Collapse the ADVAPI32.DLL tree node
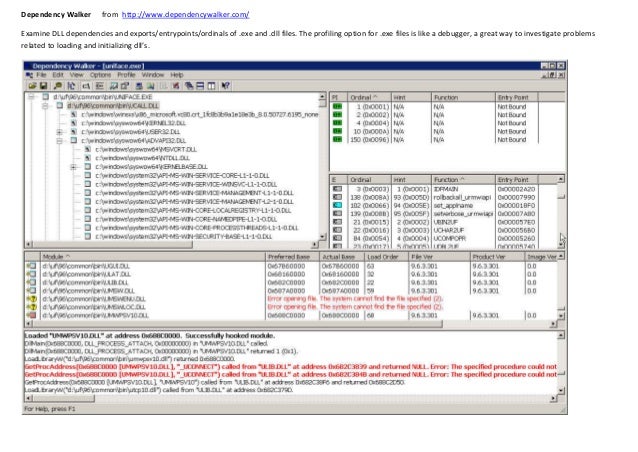638x452 pixels. [x=59, y=141]
